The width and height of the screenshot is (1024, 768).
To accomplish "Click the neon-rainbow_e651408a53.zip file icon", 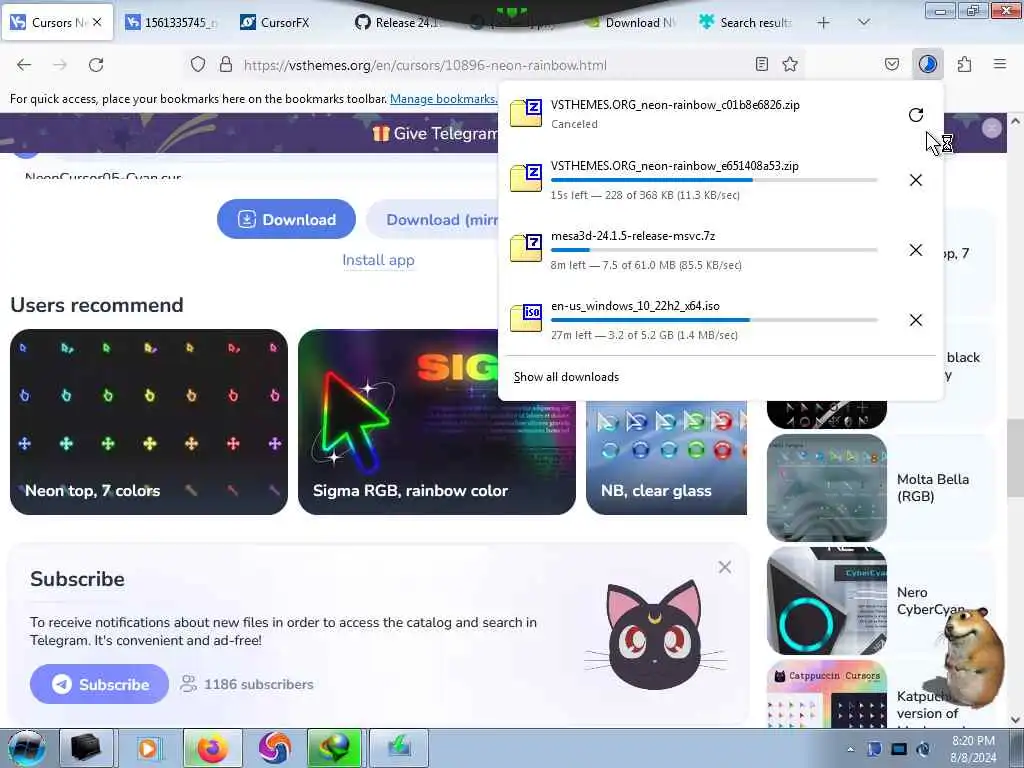I will click(x=526, y=178).
